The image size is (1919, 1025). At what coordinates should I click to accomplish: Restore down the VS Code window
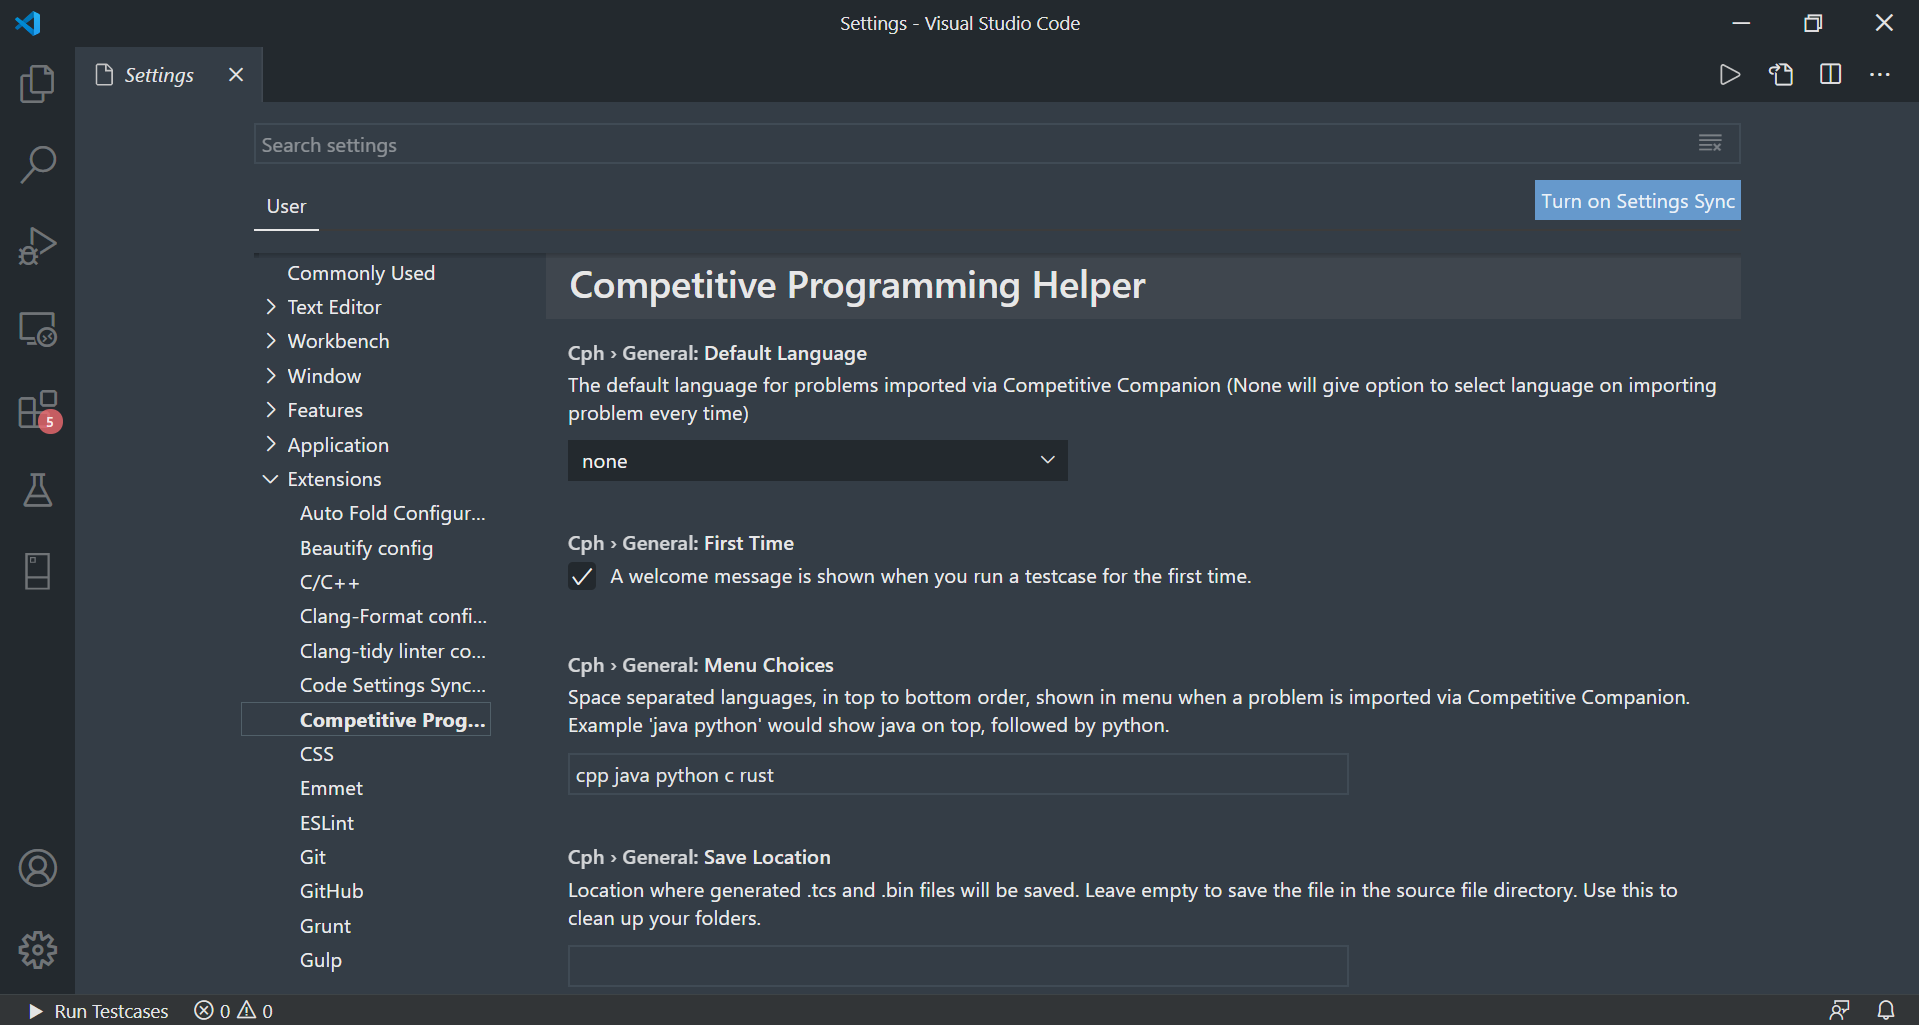pos(1812,23)
